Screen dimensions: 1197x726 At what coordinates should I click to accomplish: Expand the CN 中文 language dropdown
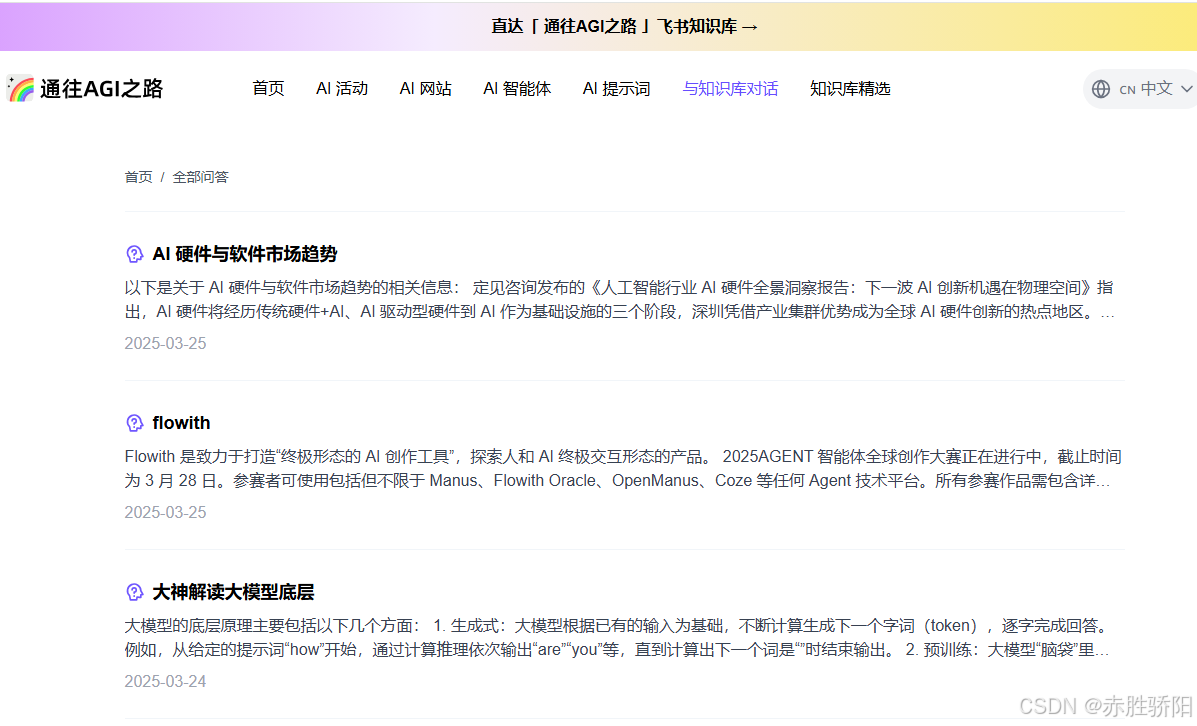1143,89
